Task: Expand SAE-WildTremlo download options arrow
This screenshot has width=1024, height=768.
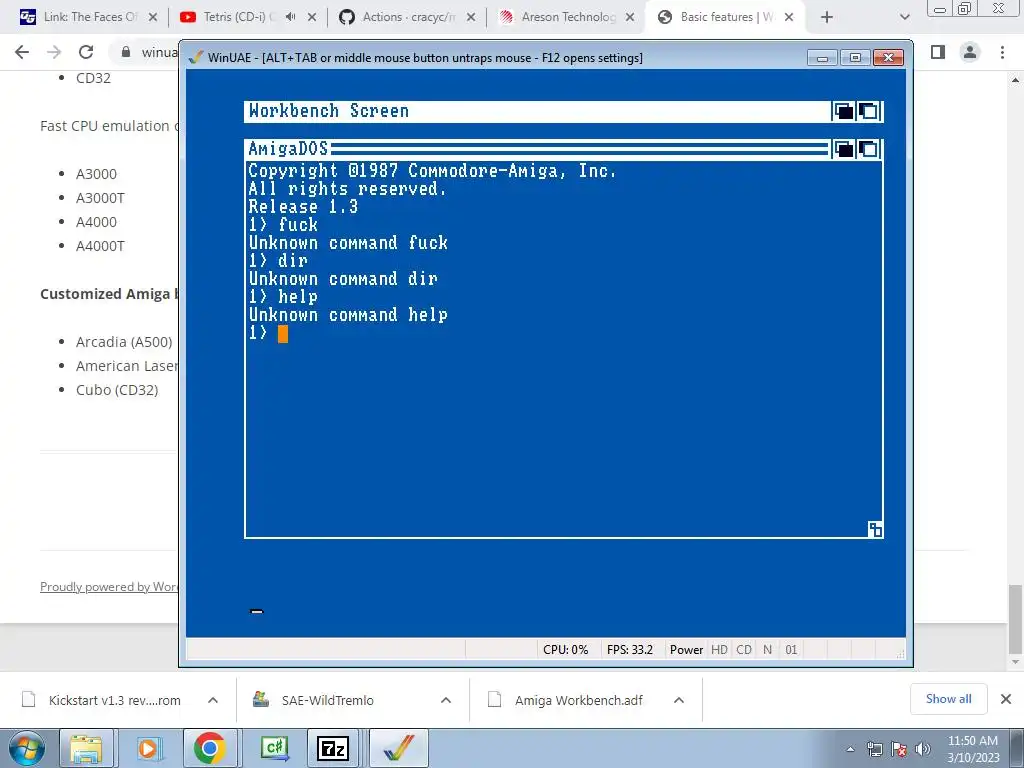Action: tap(446, 700)
